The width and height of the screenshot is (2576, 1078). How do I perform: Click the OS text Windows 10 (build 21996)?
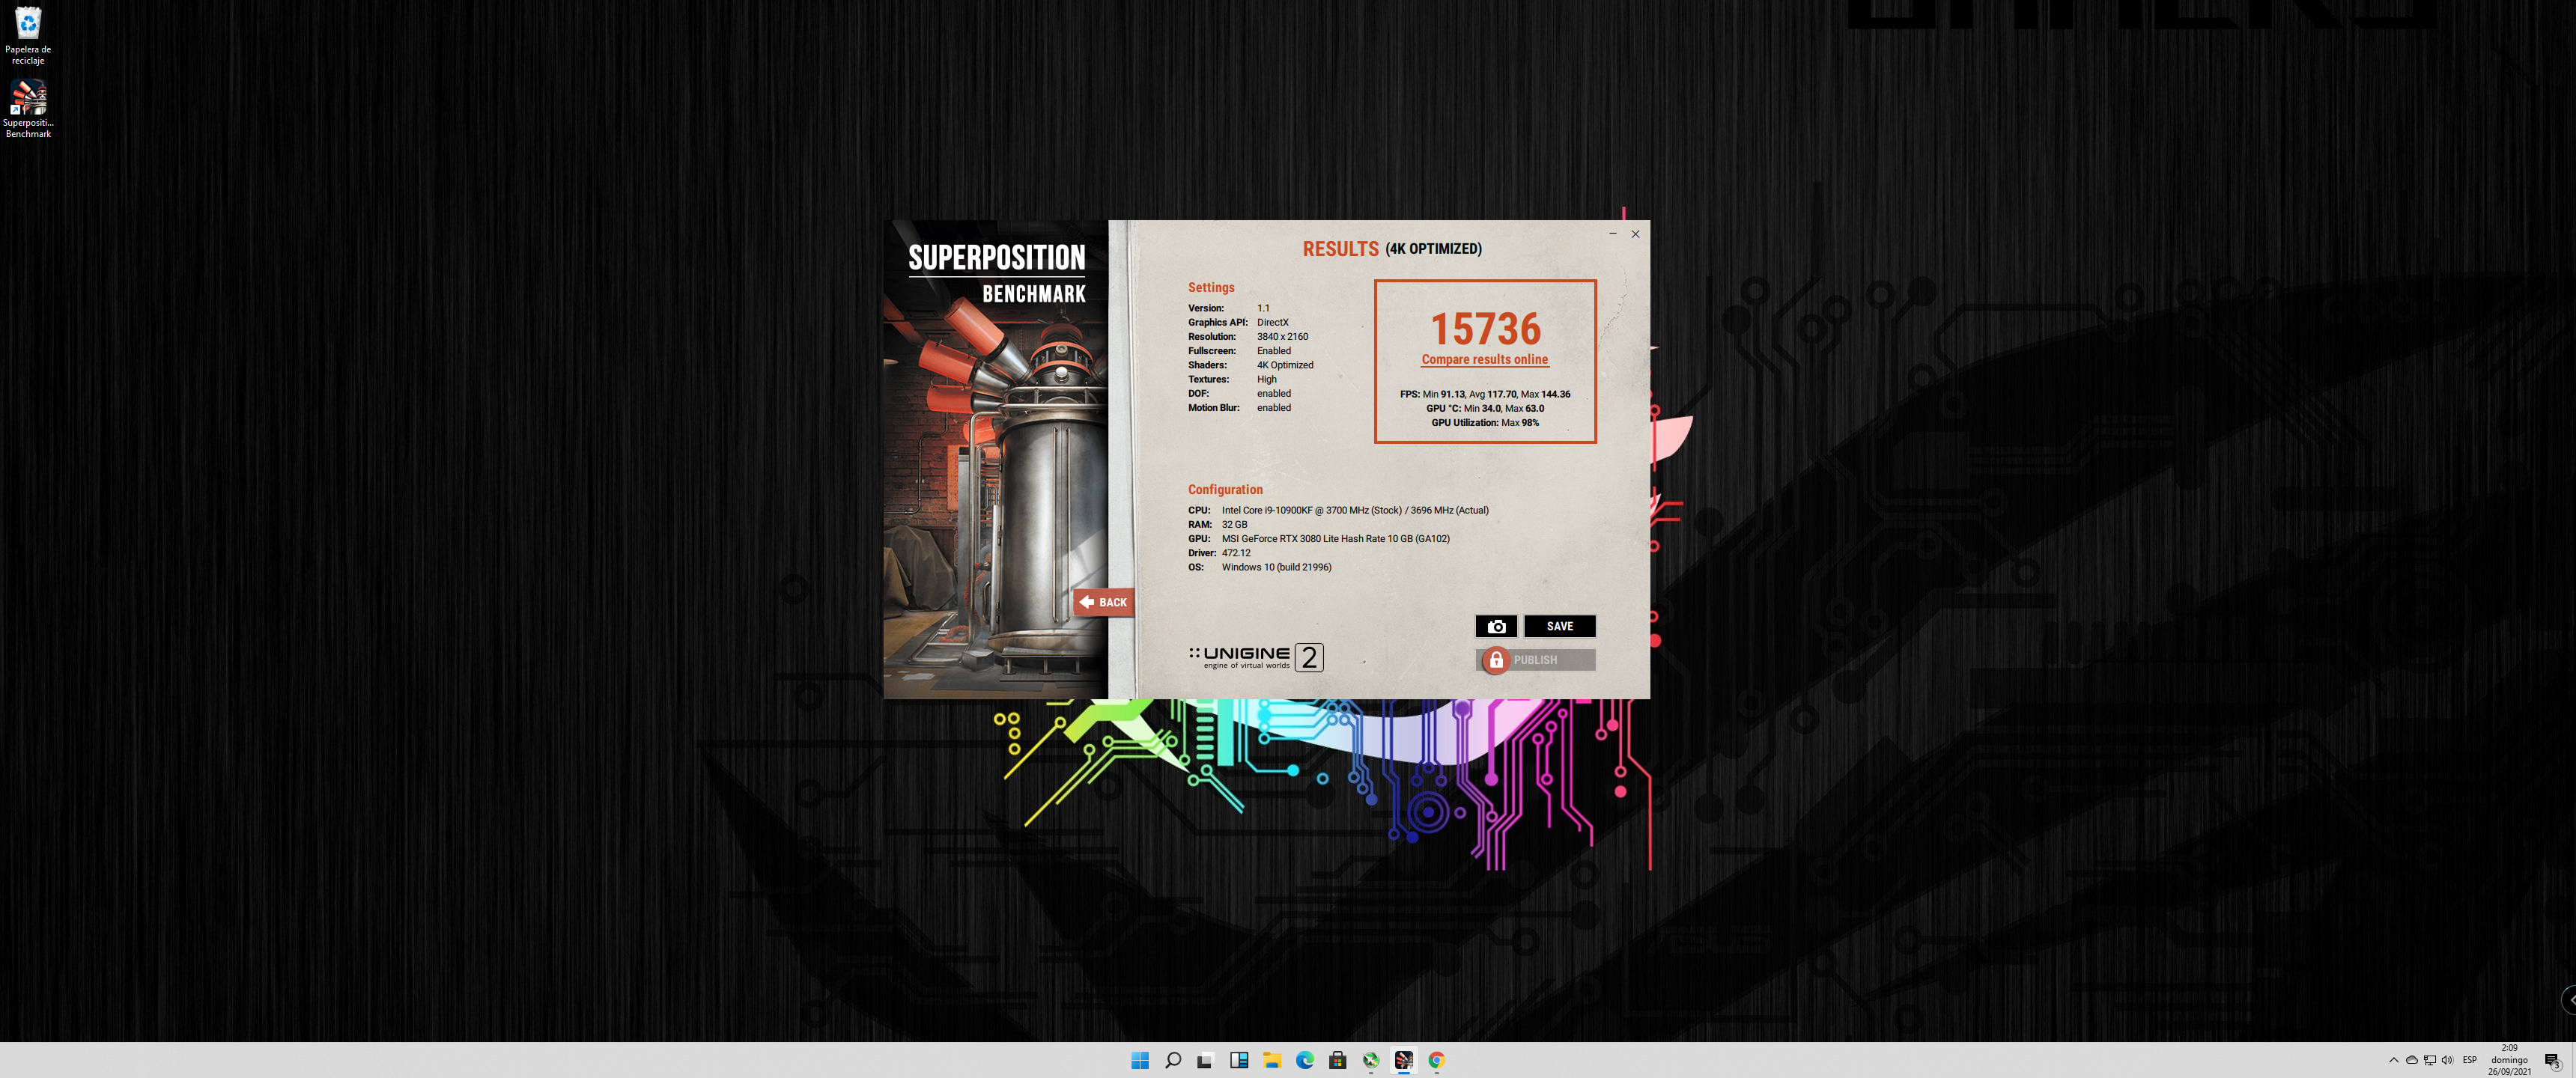[x=1276, y=567]
